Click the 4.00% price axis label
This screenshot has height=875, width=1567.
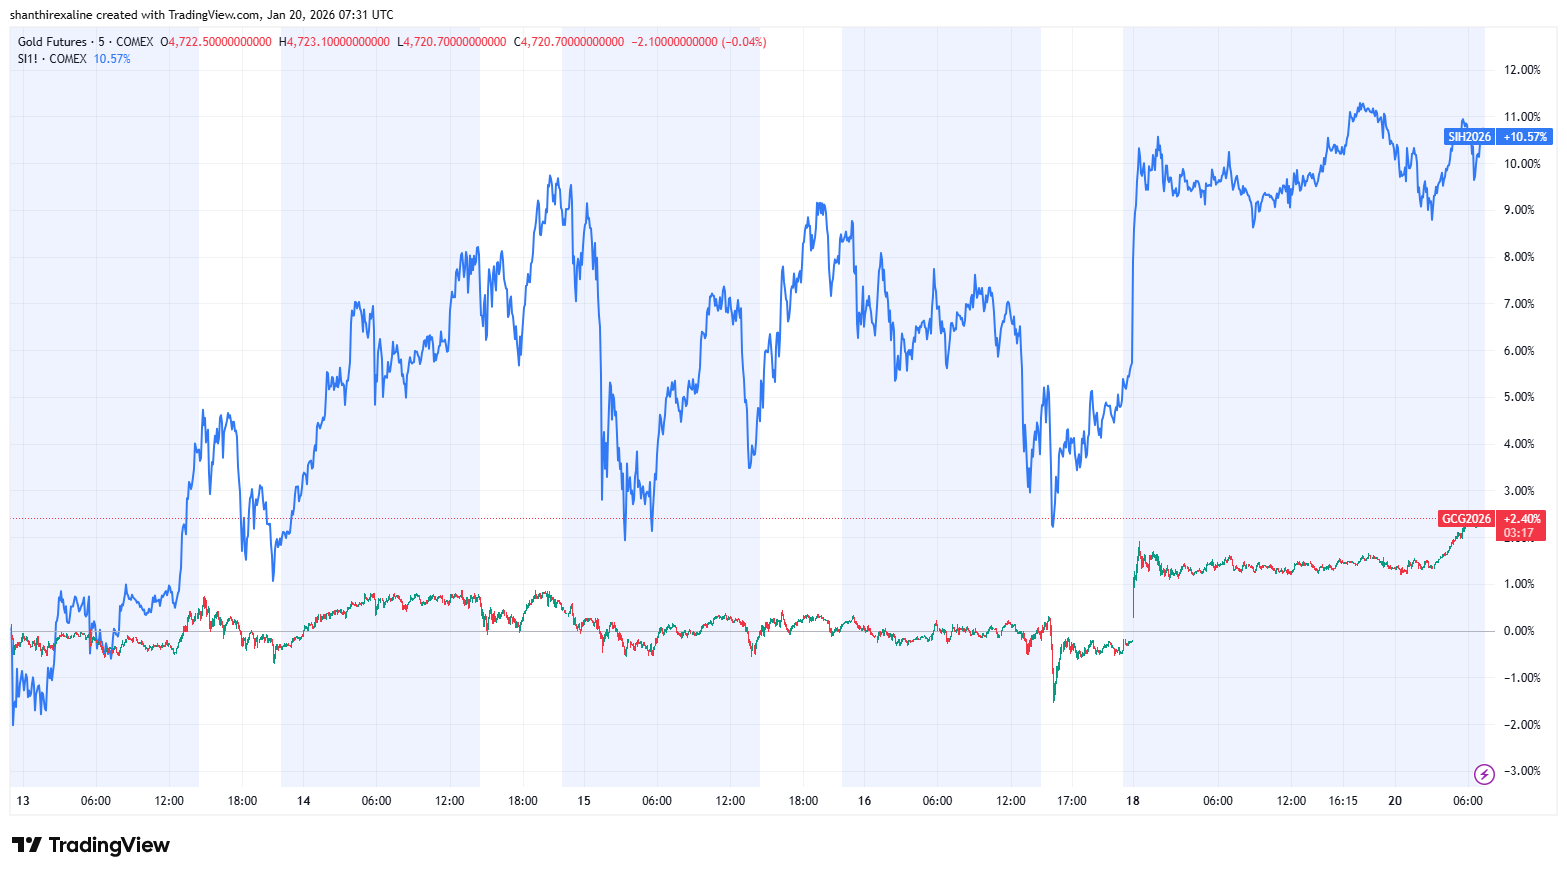tap(1519, 444)
